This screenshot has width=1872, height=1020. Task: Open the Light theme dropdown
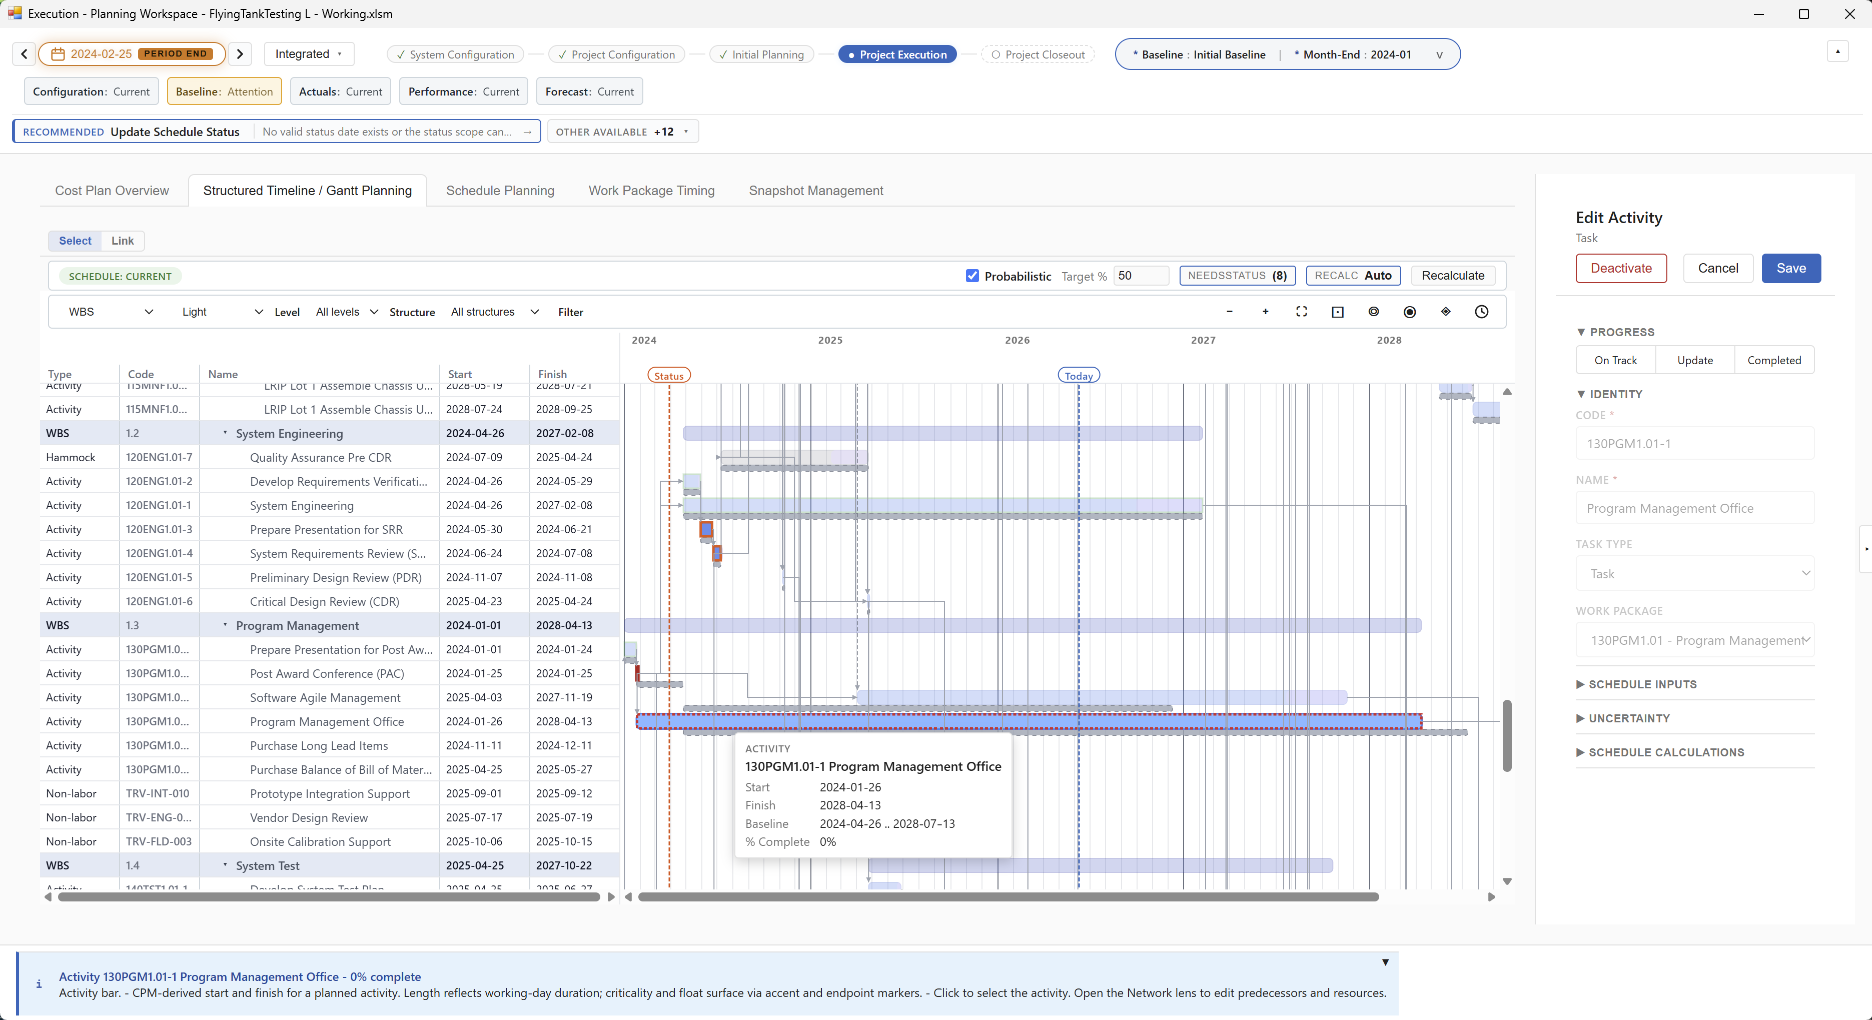coord(222,312)
